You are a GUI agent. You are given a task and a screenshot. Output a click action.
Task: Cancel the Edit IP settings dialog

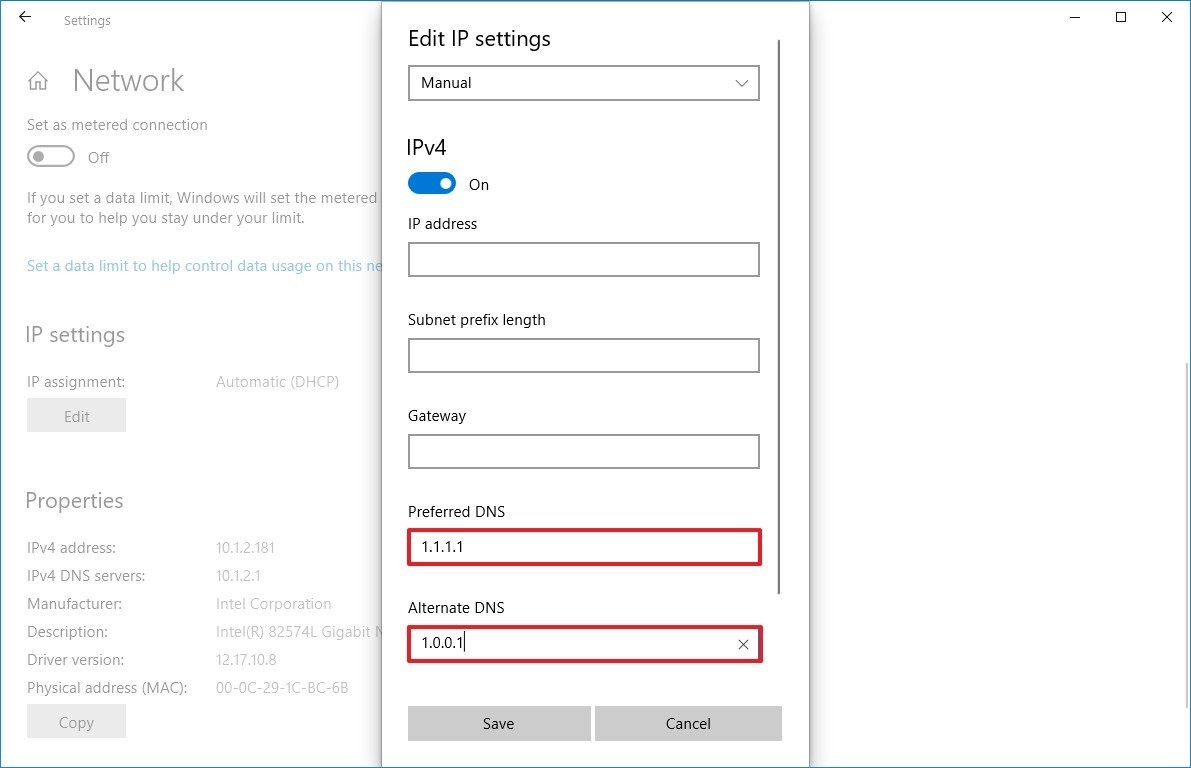tap(688, 723)
